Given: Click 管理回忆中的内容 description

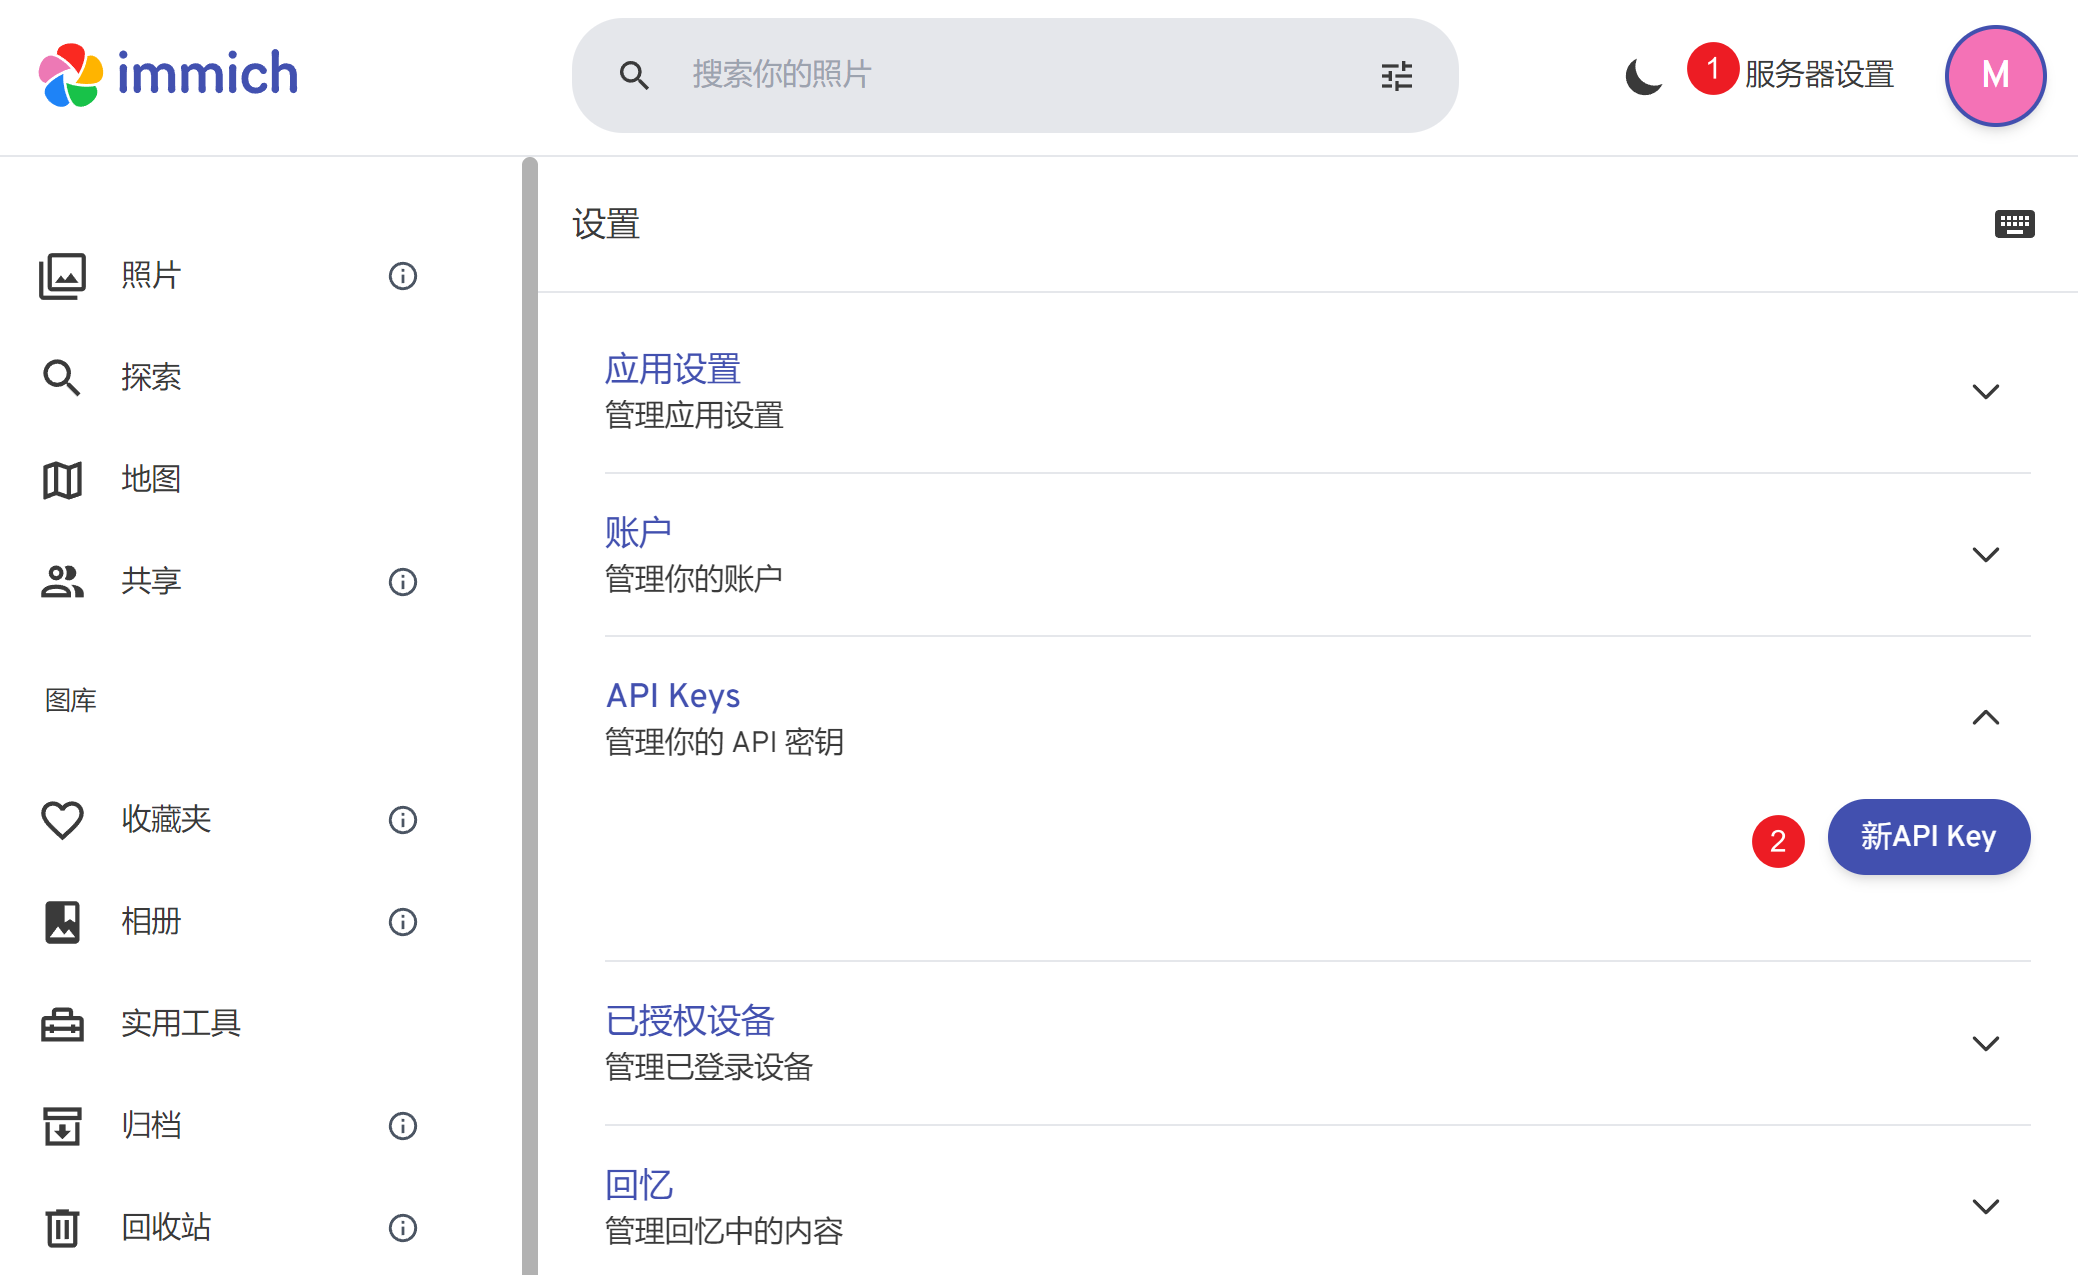Looking at the screenshot, I should click(x=724, y=1230).
